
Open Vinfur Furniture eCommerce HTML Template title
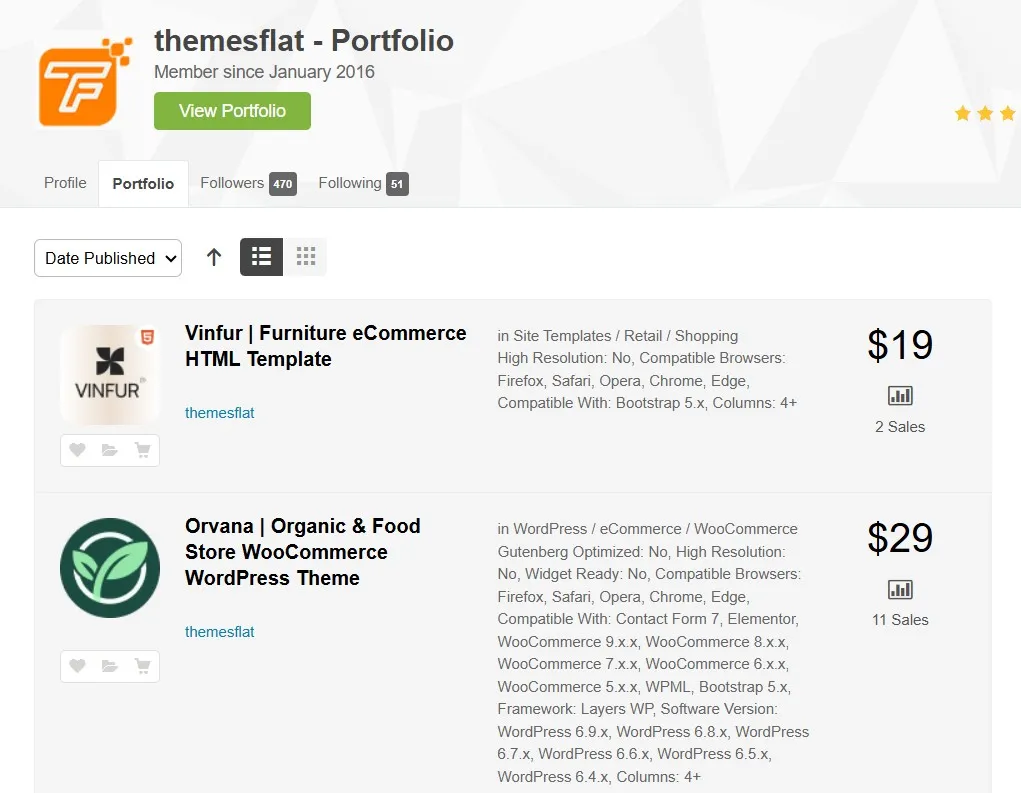[x=325, y=346]
